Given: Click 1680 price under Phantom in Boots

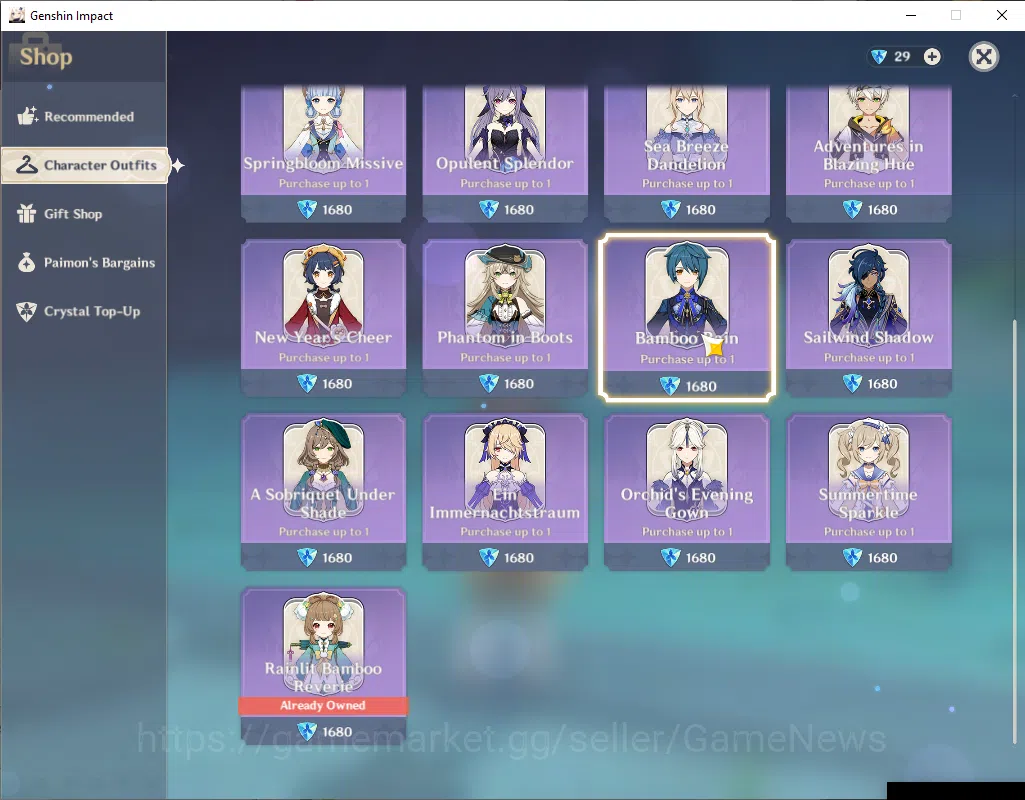Looking at the screenshot, I should [x=519, y=384].
